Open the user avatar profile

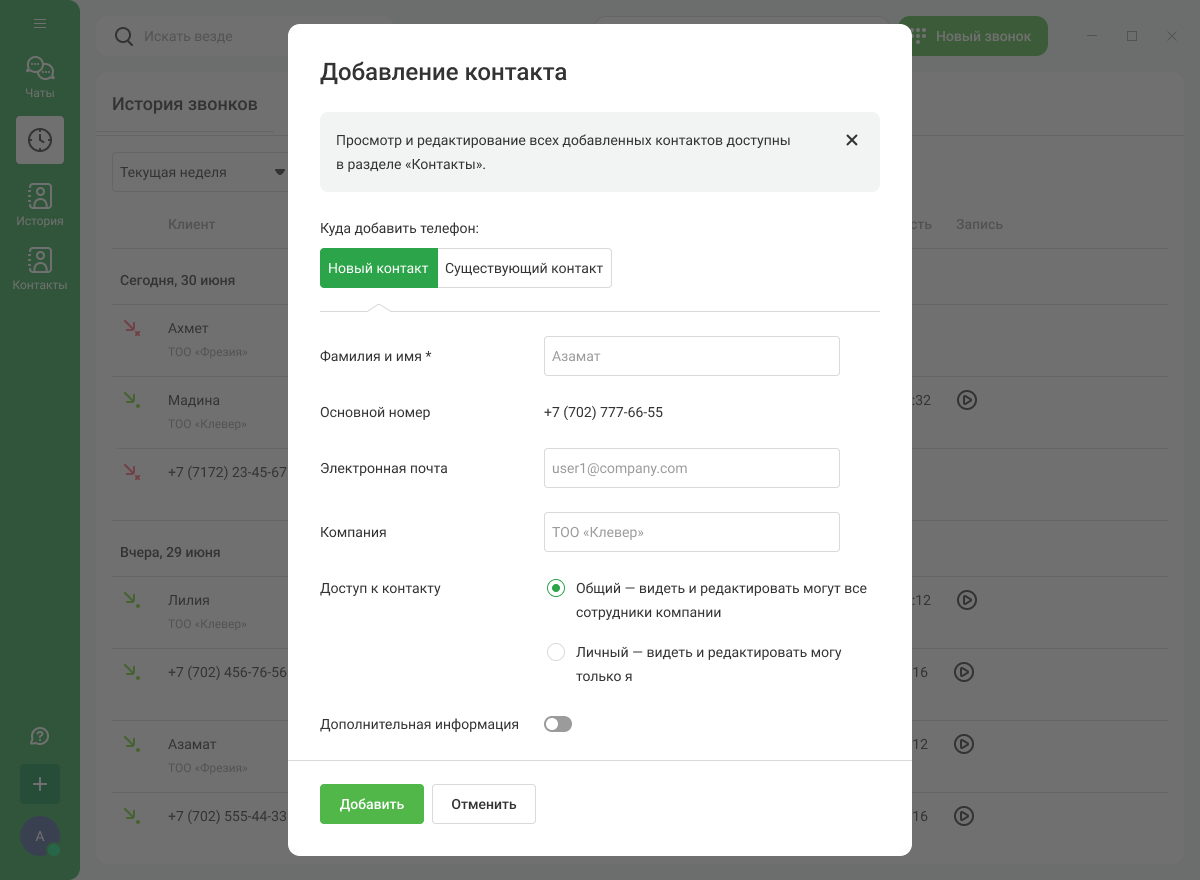tap(40, 836)
